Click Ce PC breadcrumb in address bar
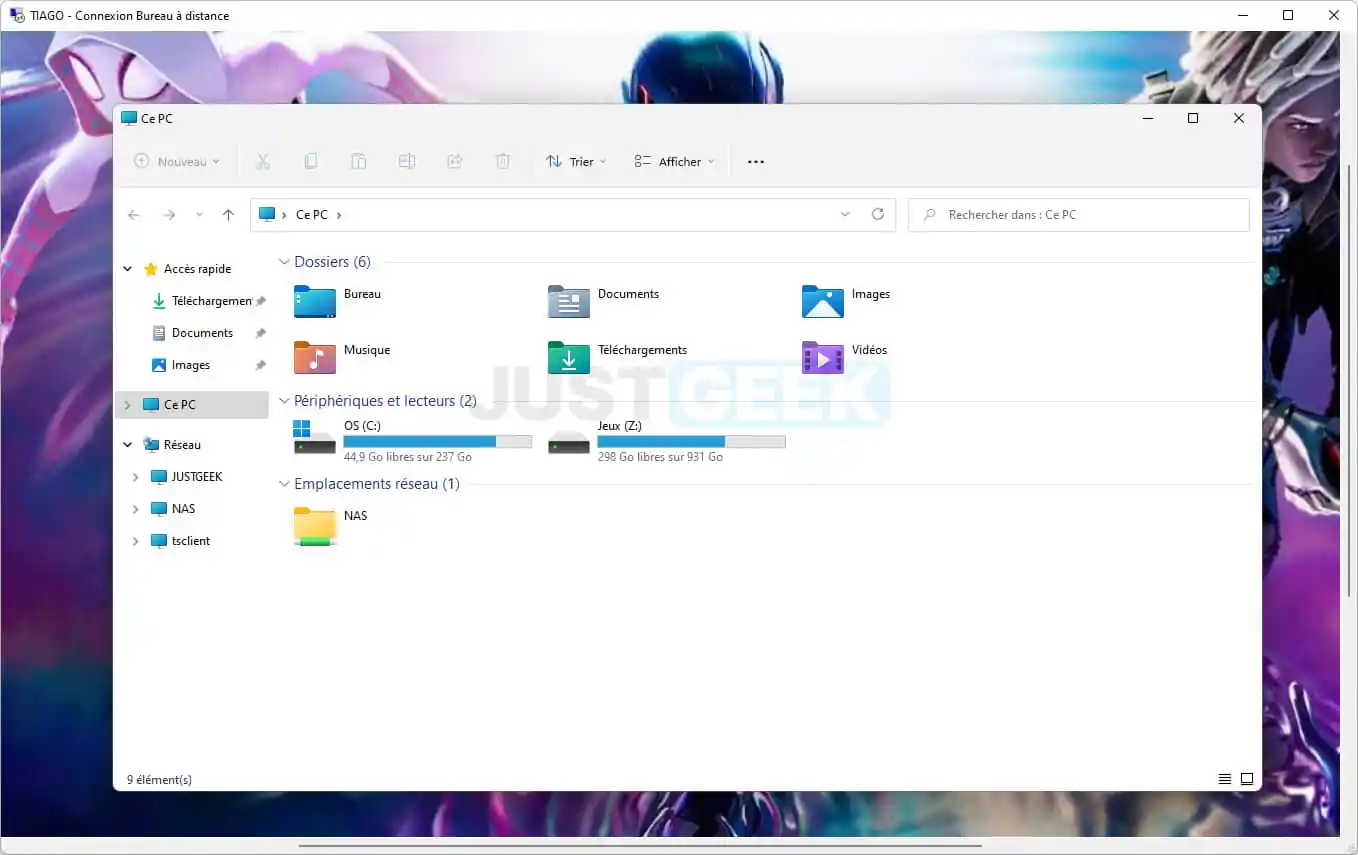Viewport: 1358px width, 855px height. [312, 215]
